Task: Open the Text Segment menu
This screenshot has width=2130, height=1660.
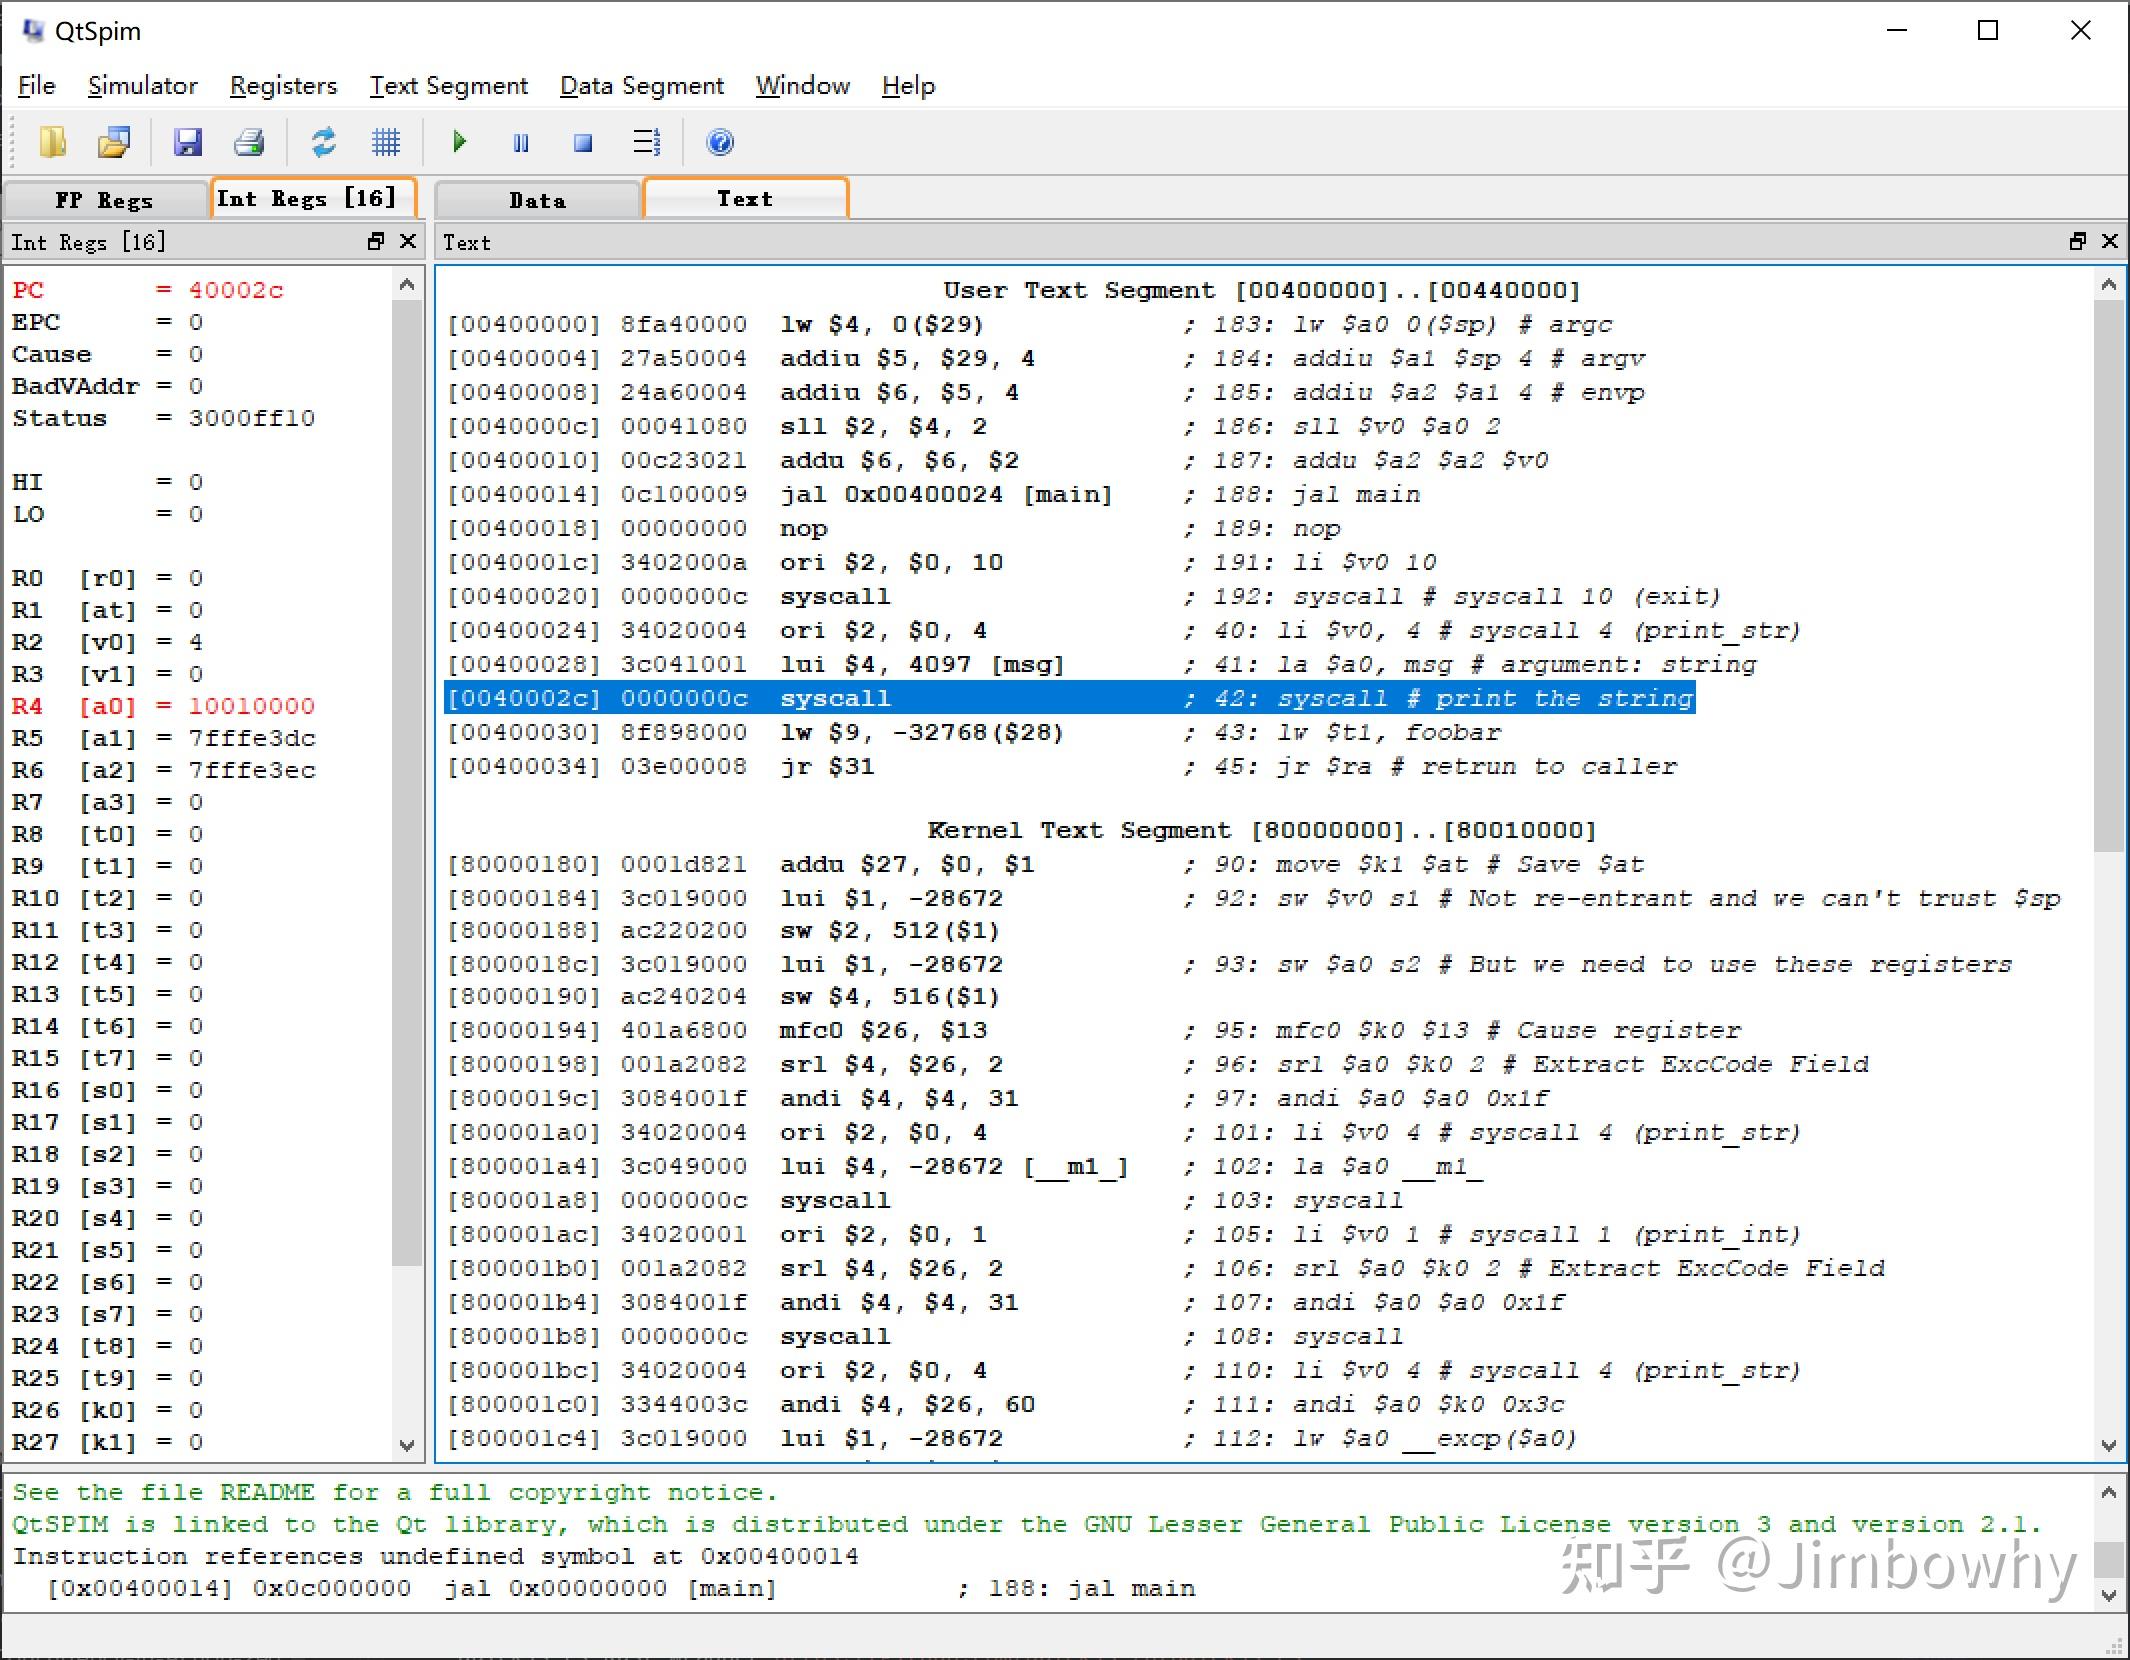Action: [x=448, y=86]
